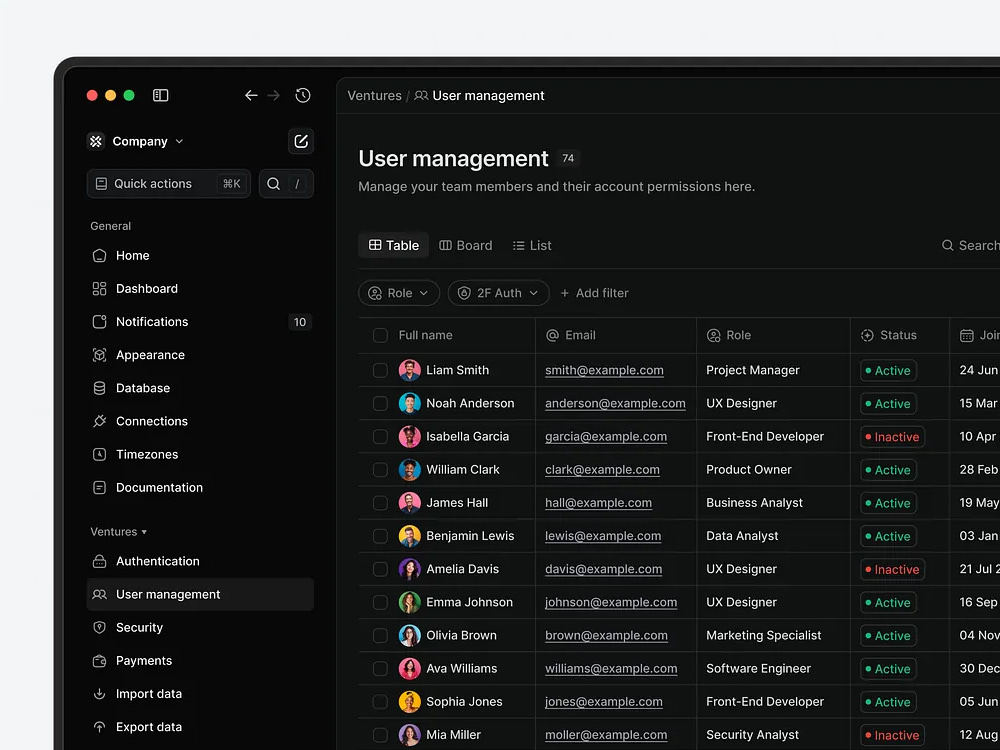Switch to the Table view tab

click(x=393, y=246)
